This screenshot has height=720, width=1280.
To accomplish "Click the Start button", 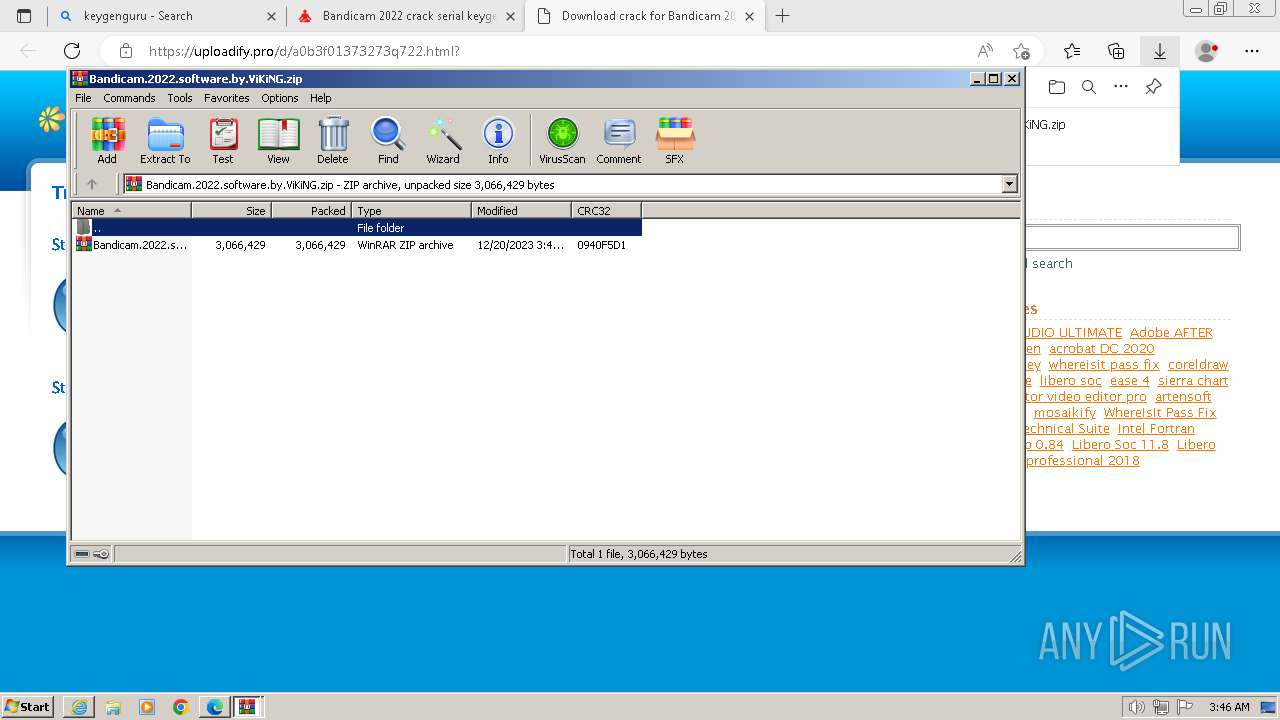I will (x=27, y=706).
